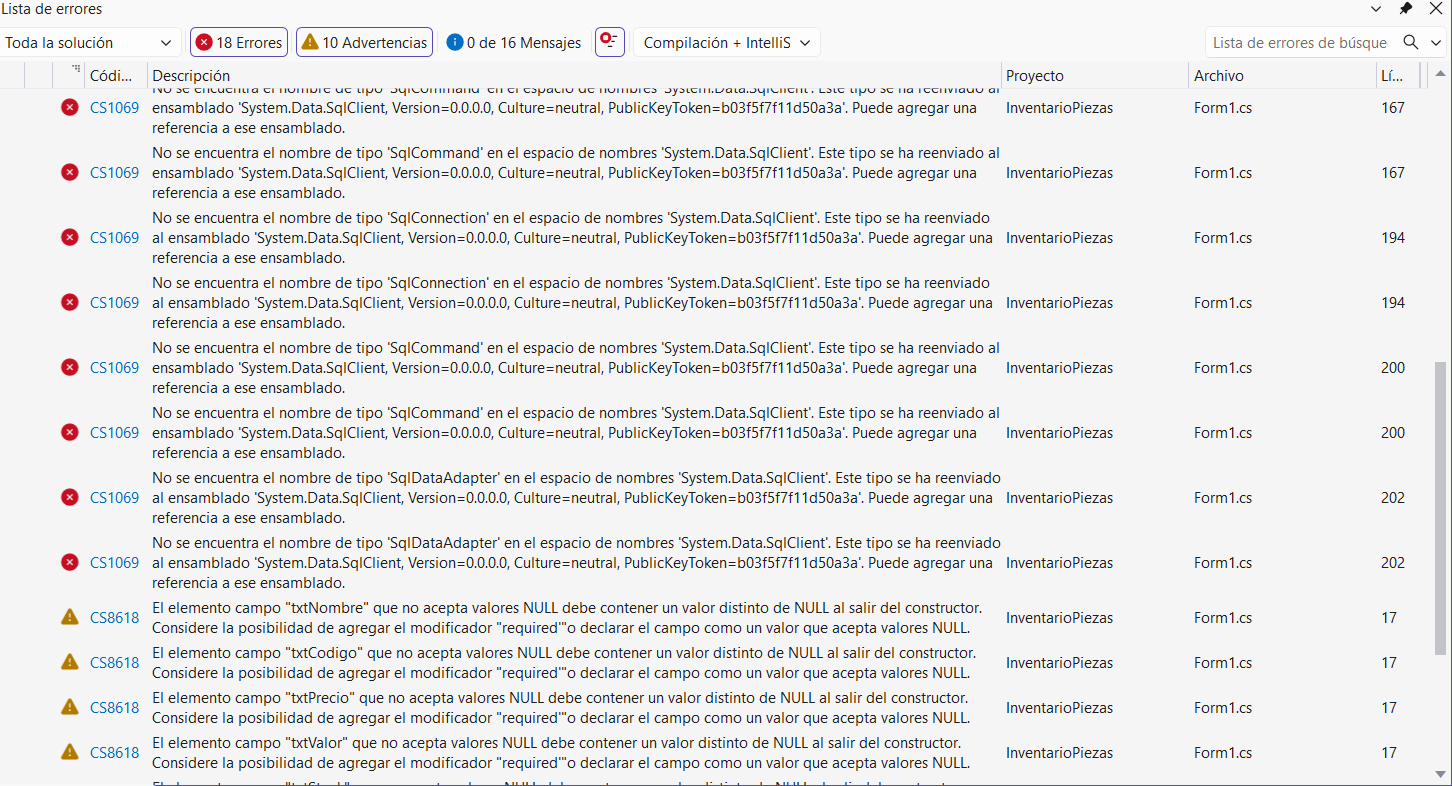The width and height of the screenshot is (1452, 786).
Task: Open CS8618 link for txtCodigo warning
Action: [x=114, y=662]
